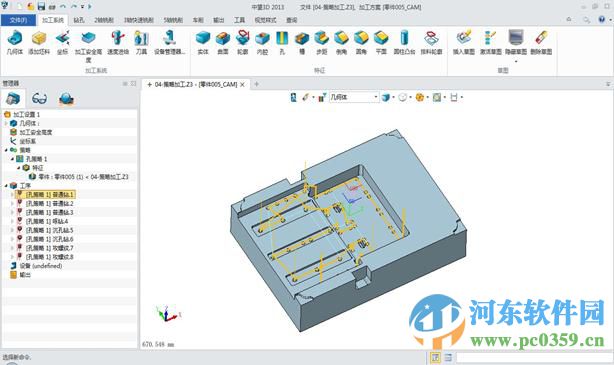Collapse the 策略 strategy tree node
The width and height of the screenshot is (614, 365).
click(x=6, y=150)
